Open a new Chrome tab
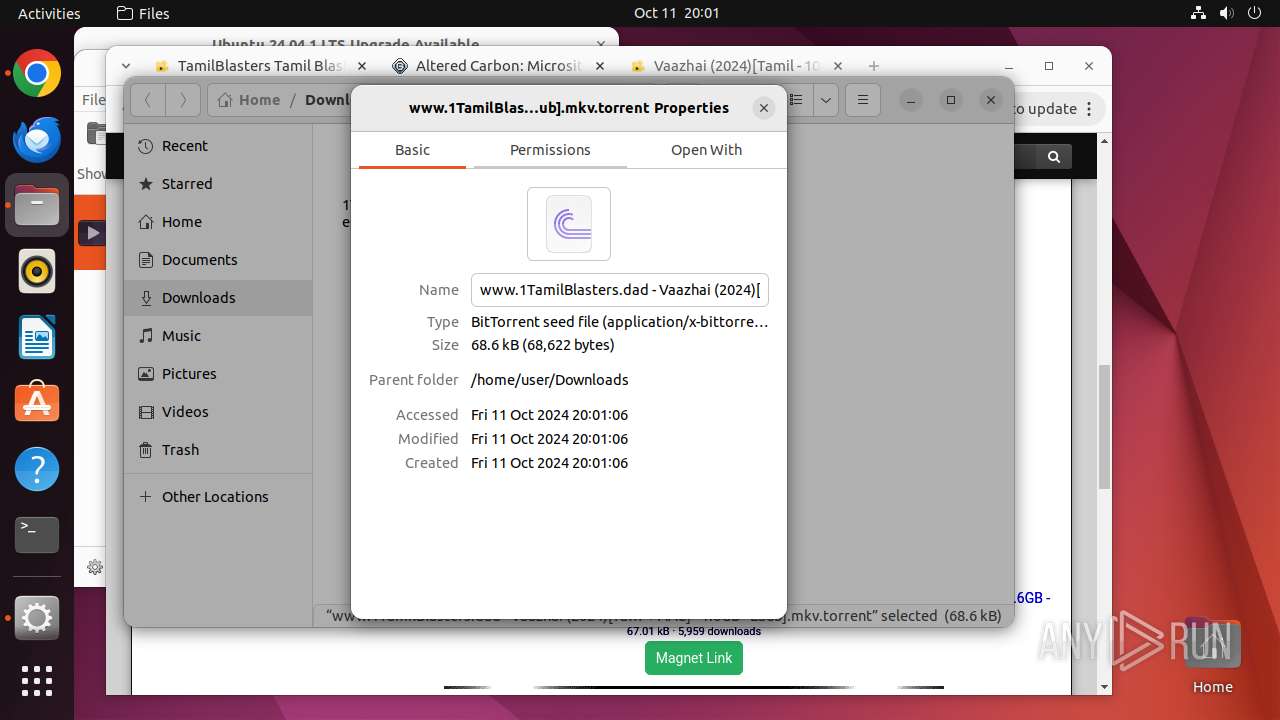Screen dimensions: 1280x720 874,66
